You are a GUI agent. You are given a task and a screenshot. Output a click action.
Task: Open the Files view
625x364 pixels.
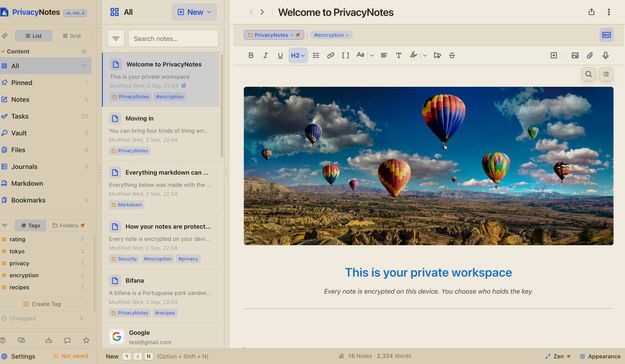pos(45,150)
